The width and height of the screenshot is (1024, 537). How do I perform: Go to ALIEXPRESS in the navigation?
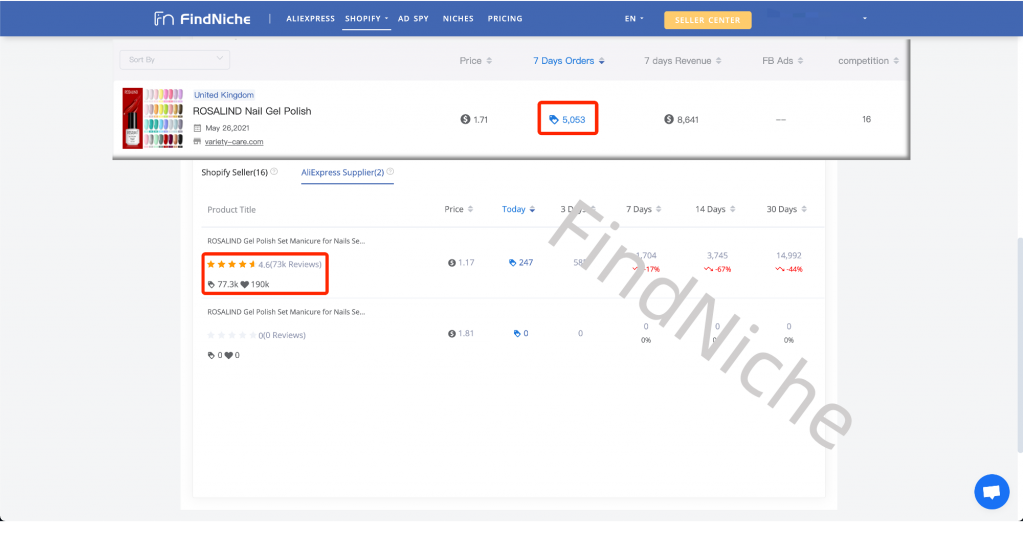coord(310,18)
